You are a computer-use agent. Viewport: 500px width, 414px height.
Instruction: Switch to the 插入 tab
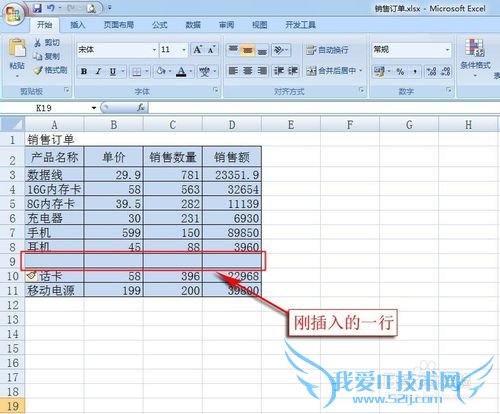[x=78, y=25]
